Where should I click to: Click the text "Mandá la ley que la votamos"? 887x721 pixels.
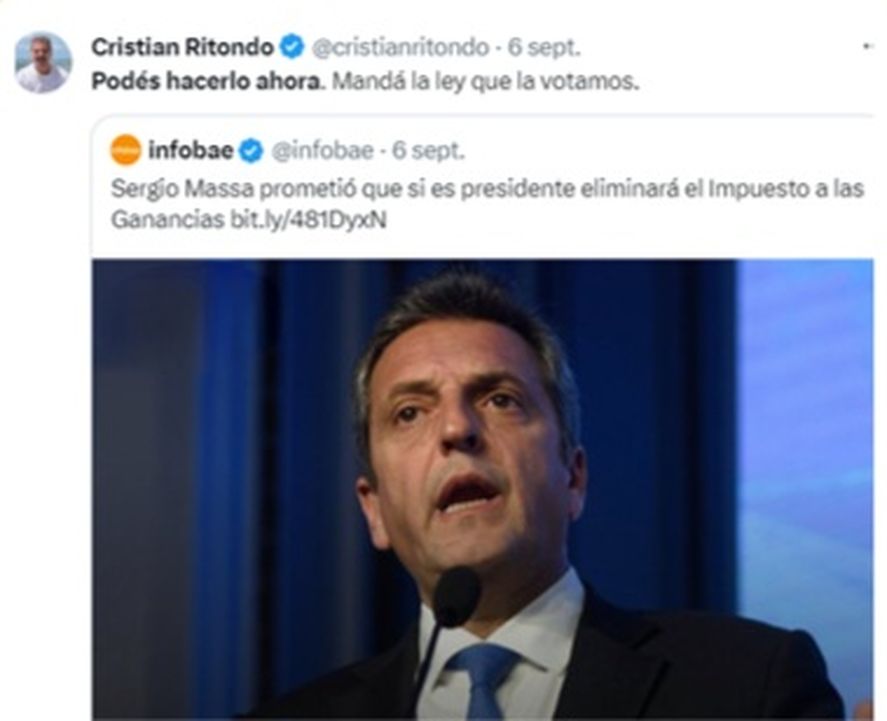coord(484,81)
